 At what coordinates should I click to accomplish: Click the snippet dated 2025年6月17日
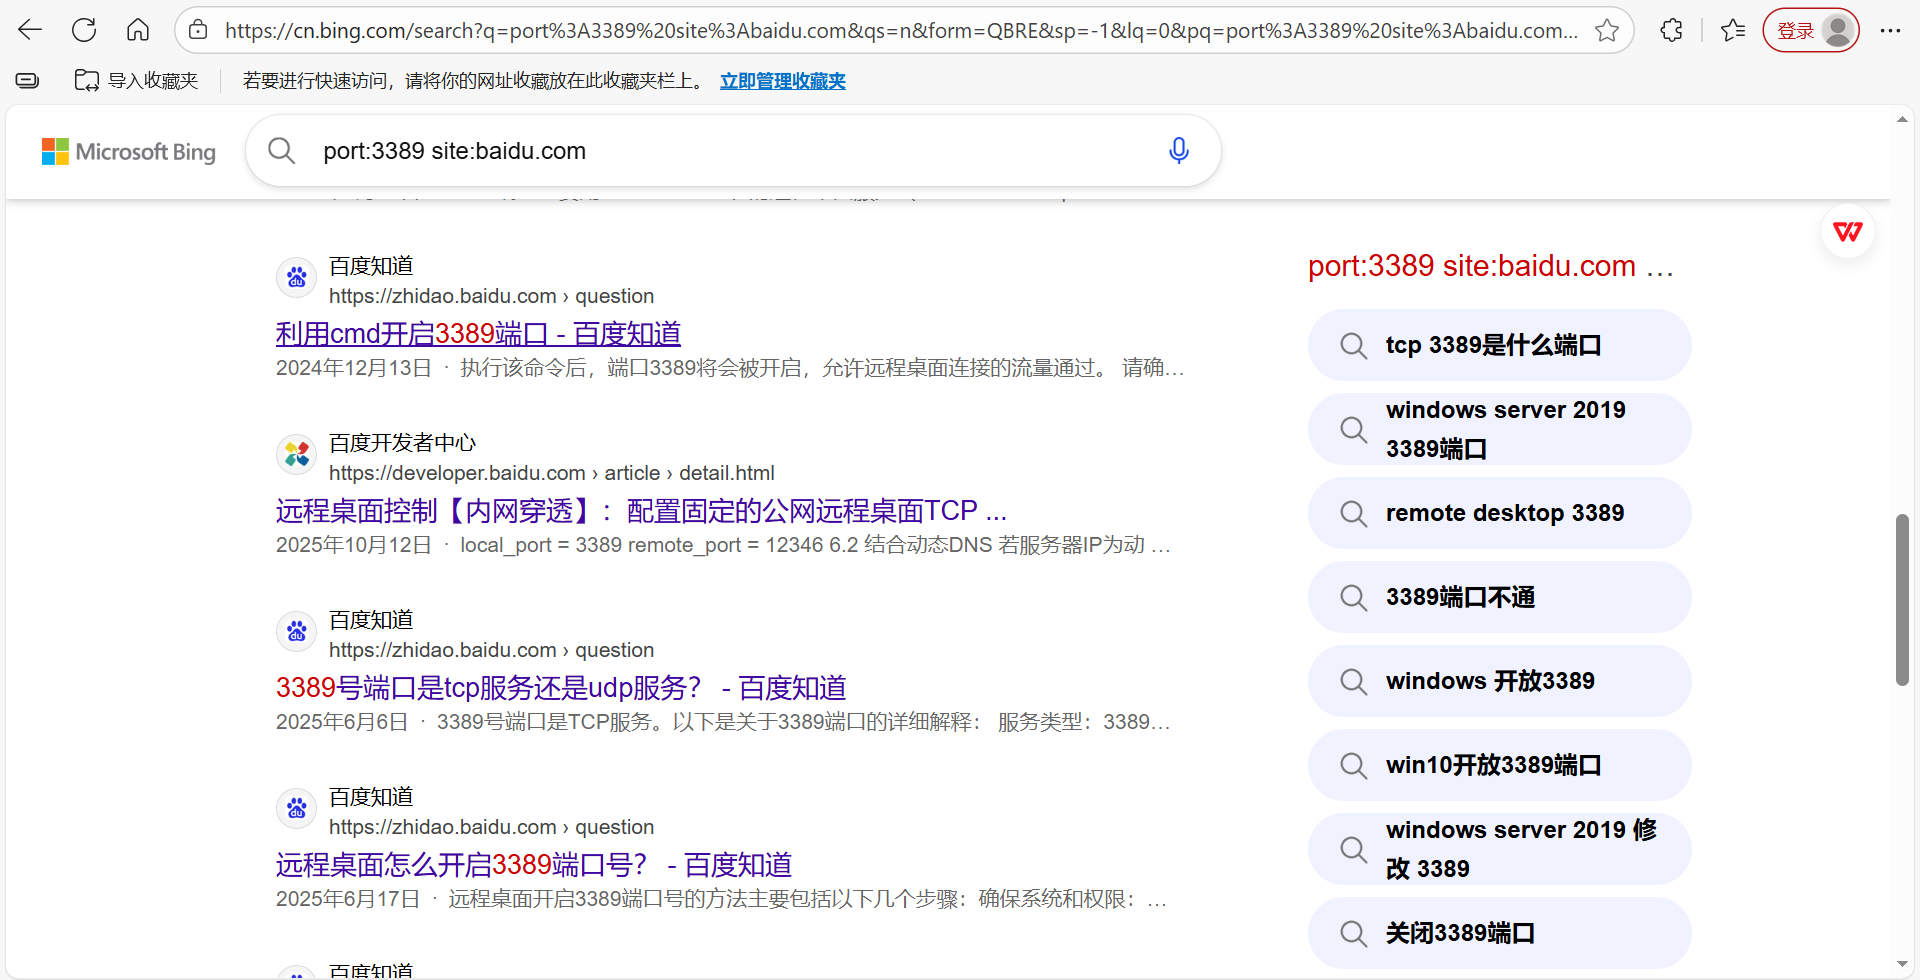click(x=721, y=899)
